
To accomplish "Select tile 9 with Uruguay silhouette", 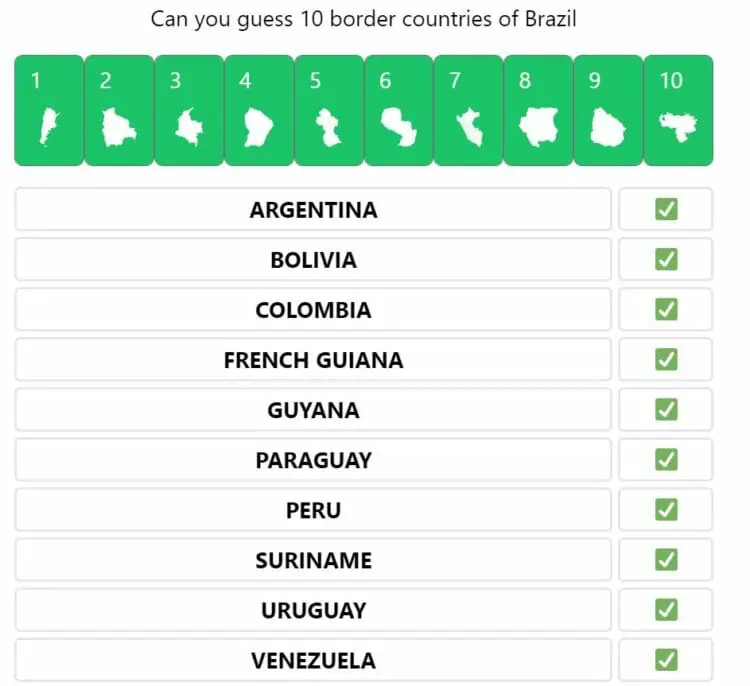I will click(608, 110).
